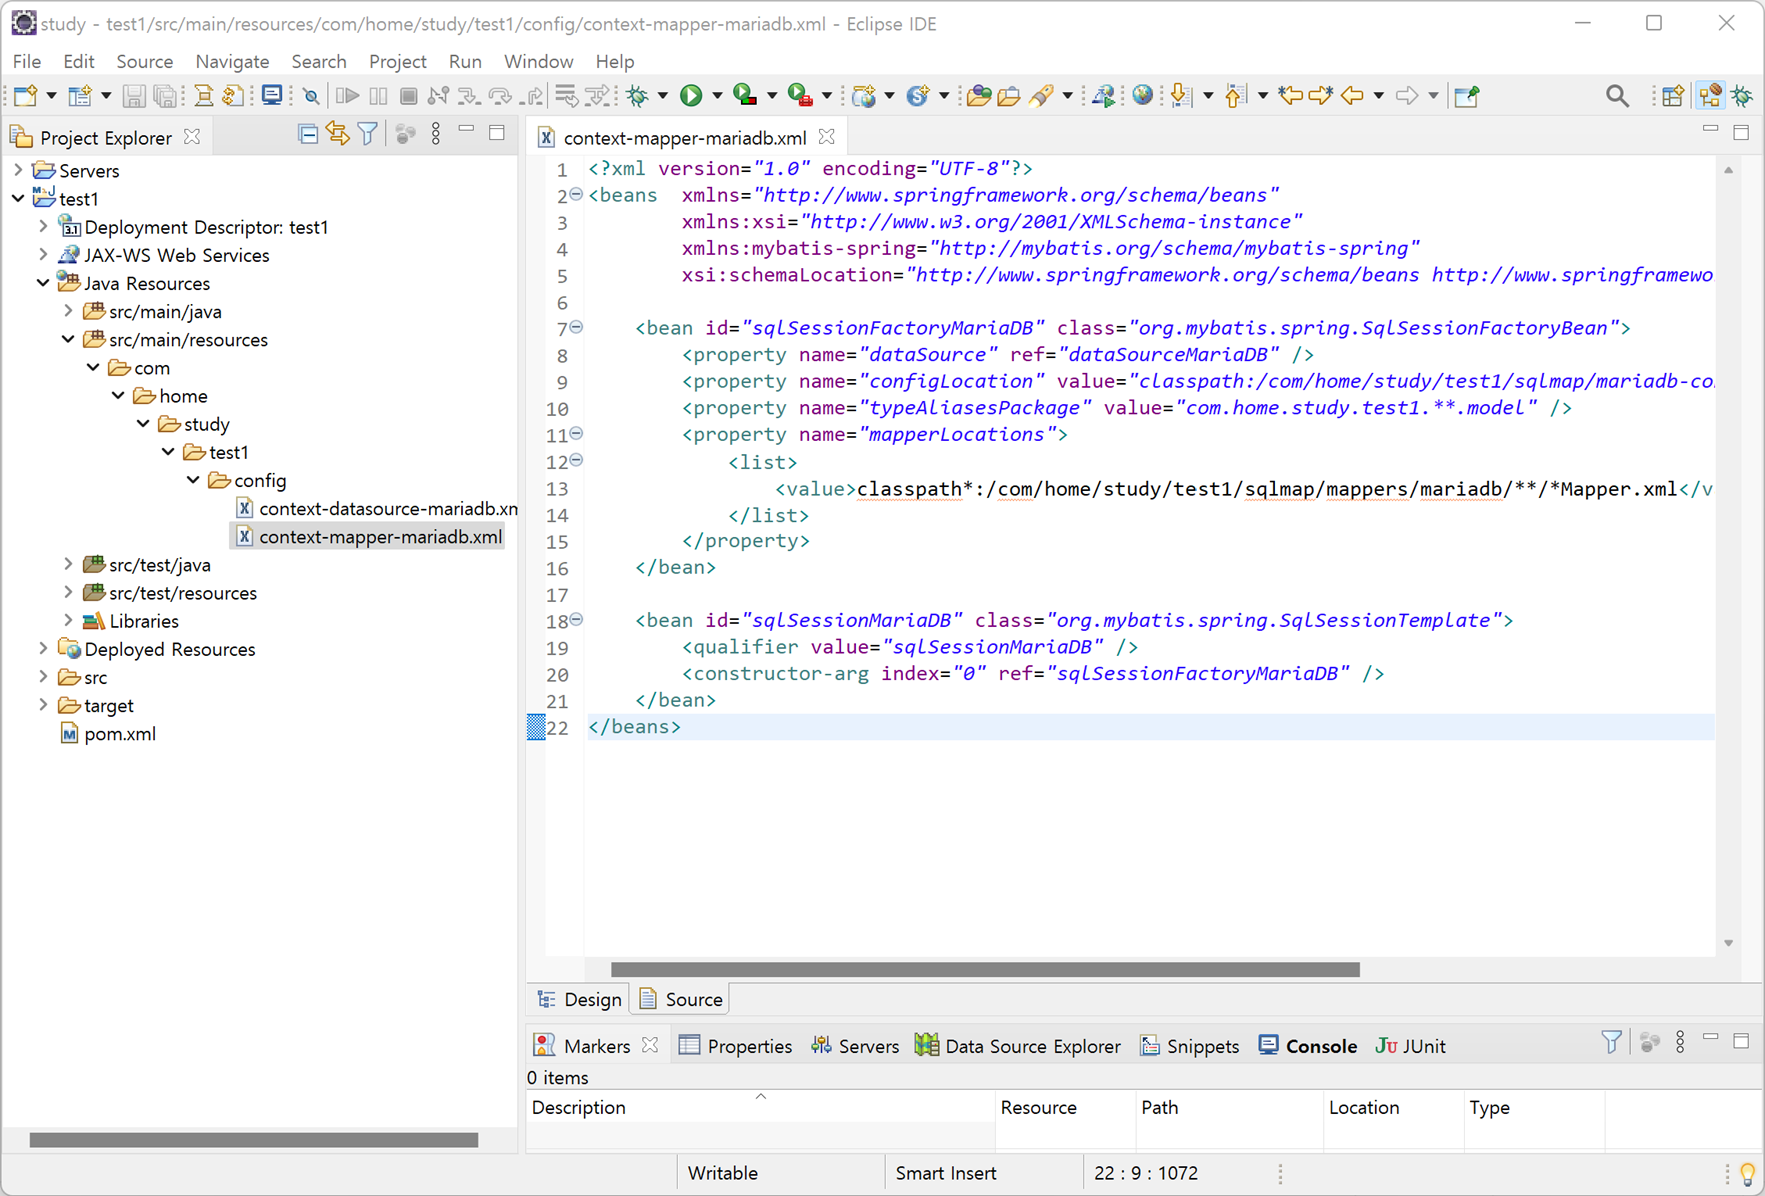Switch to the Source tab
This screenshot has width=1765, height=1196.
click(681, 999)
